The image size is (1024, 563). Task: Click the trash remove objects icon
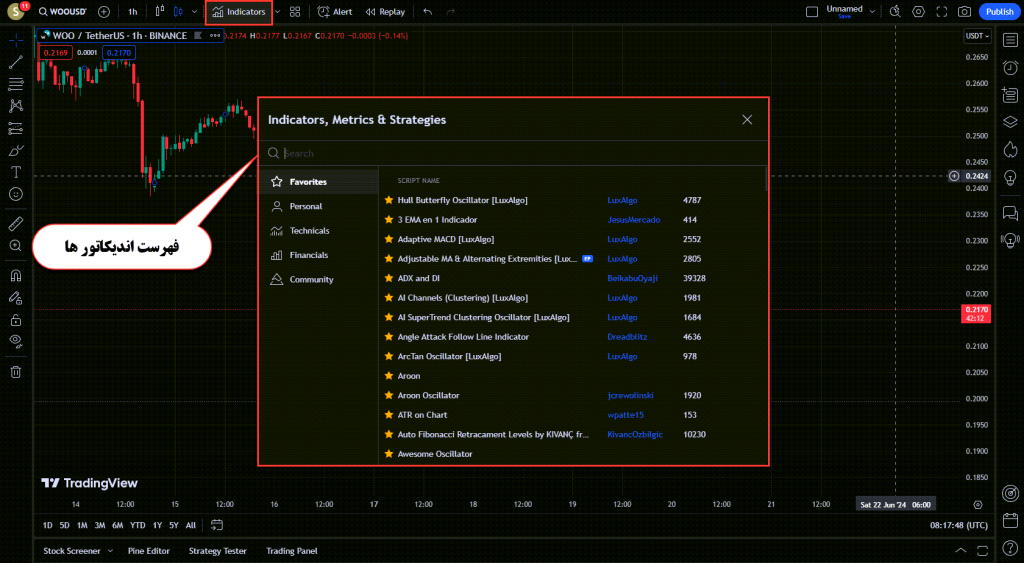tap(16, 372)
